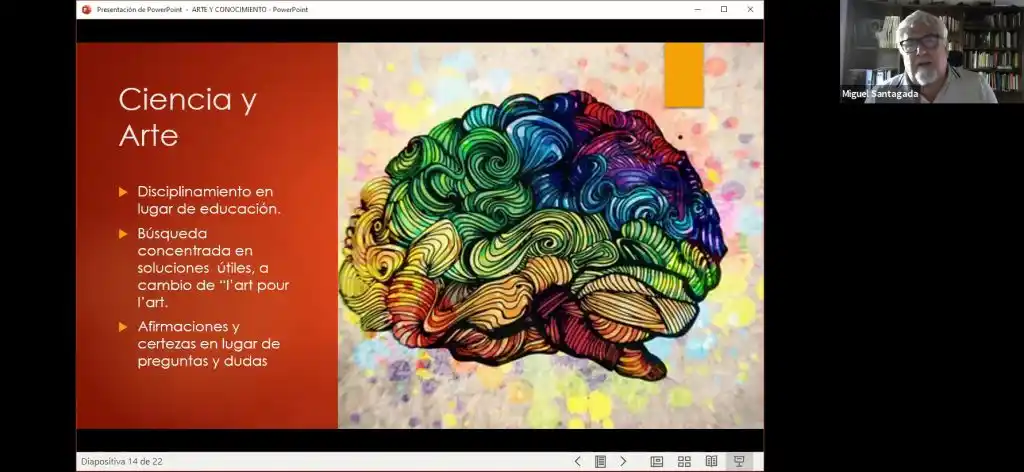Minimize the PowerPoint presentation window

click(697, 9)
